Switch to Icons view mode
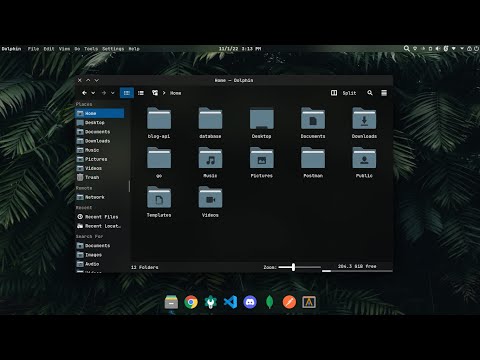 pos(127,93)
